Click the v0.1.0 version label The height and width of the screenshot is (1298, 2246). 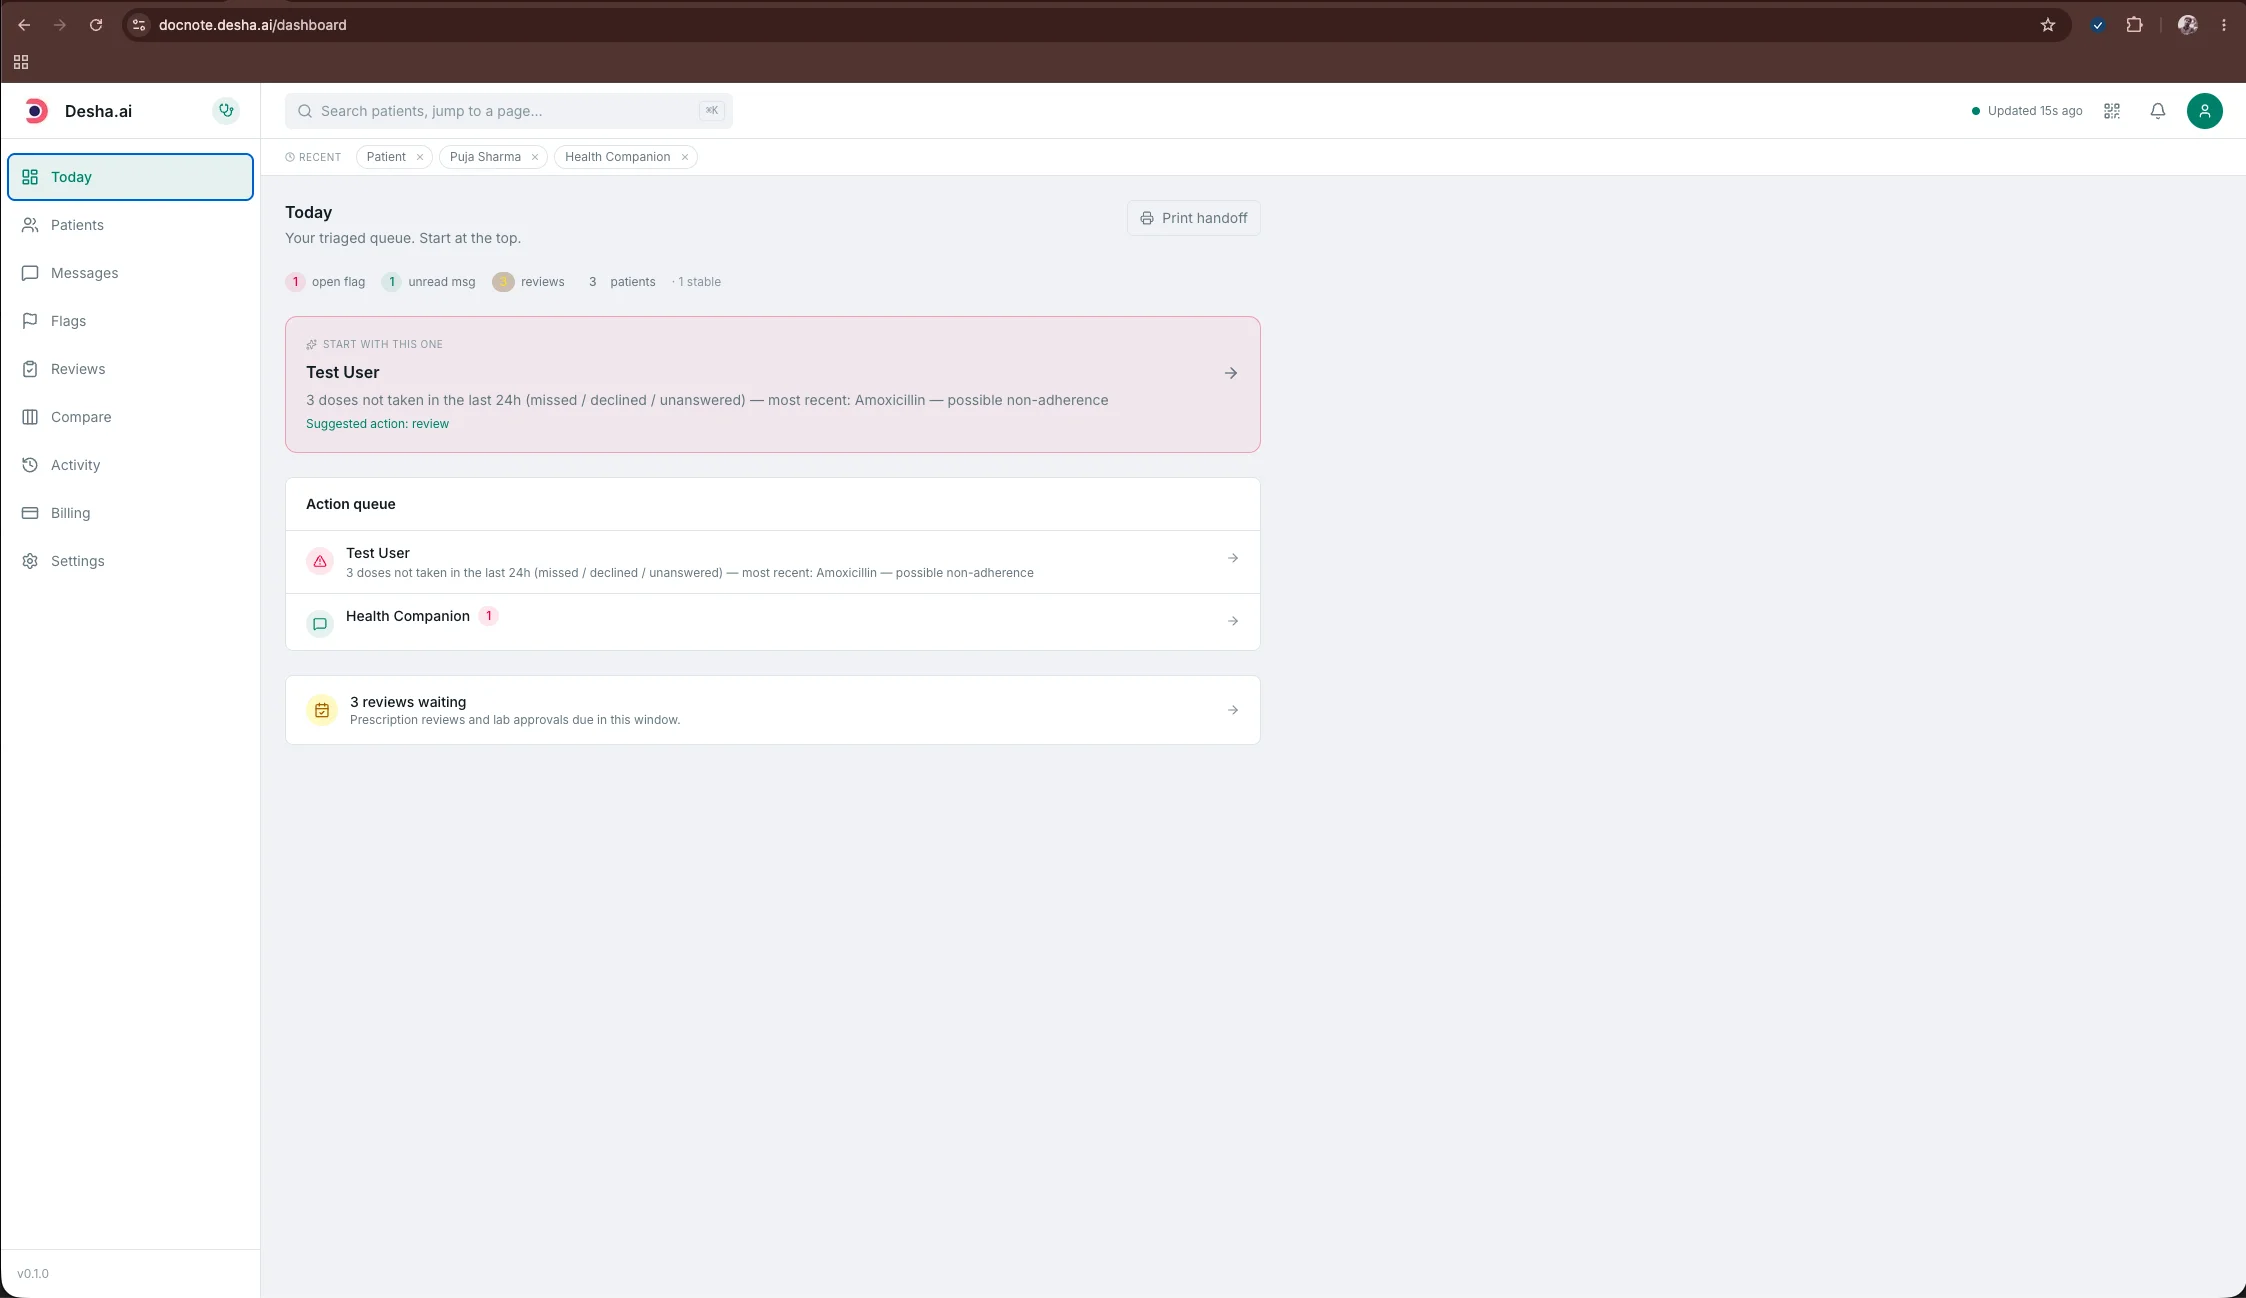tap(33, 1274)
